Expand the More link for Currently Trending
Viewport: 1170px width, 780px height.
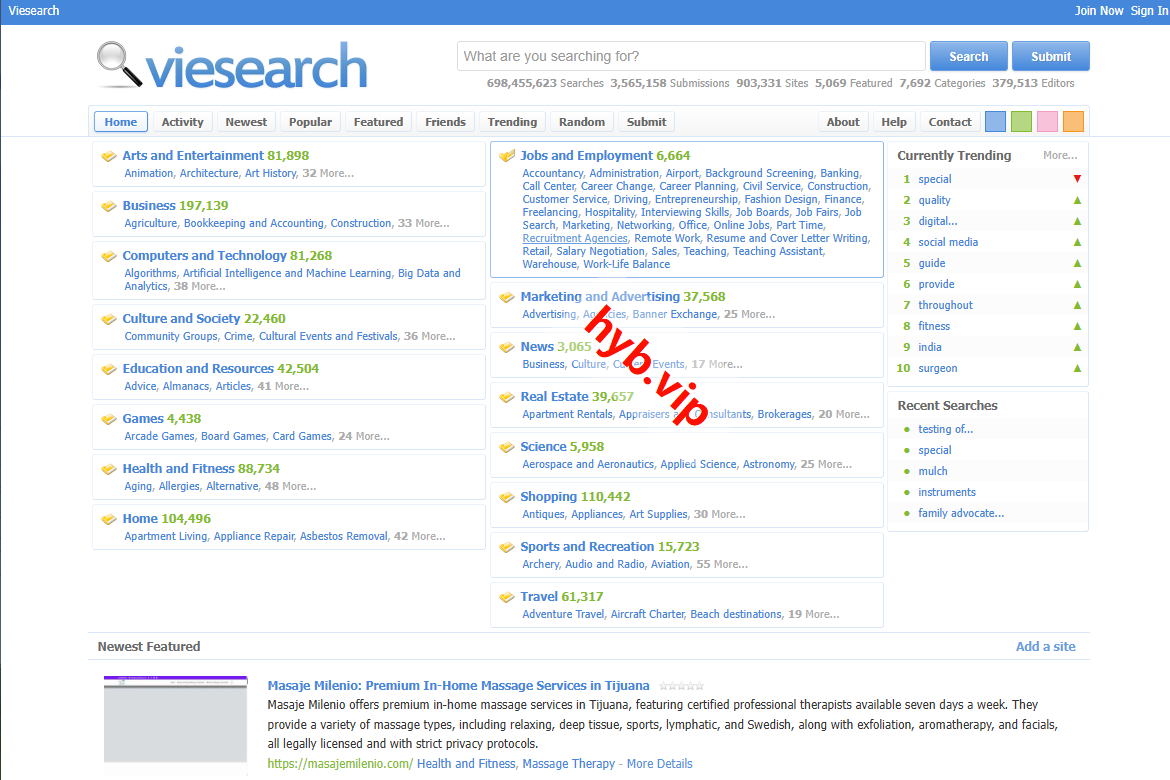1061,154
